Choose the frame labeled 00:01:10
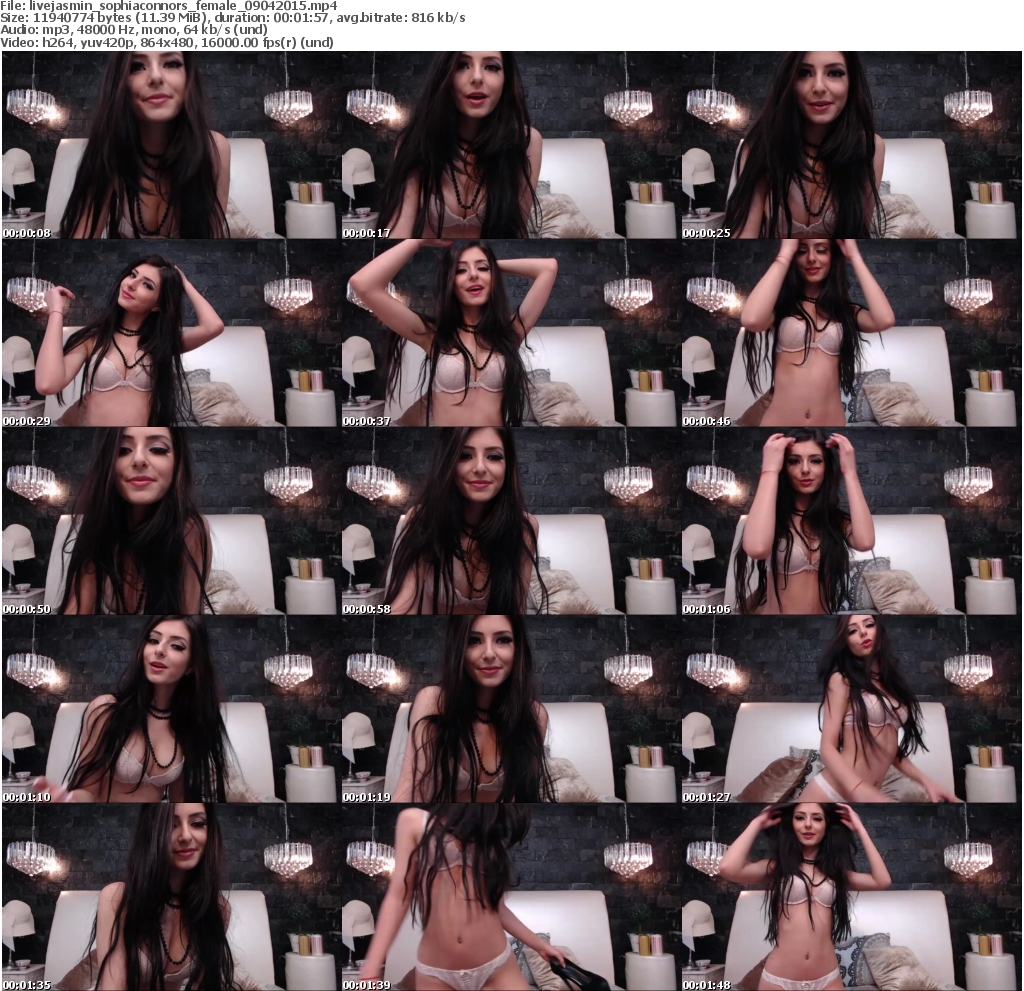 point(171,709)
